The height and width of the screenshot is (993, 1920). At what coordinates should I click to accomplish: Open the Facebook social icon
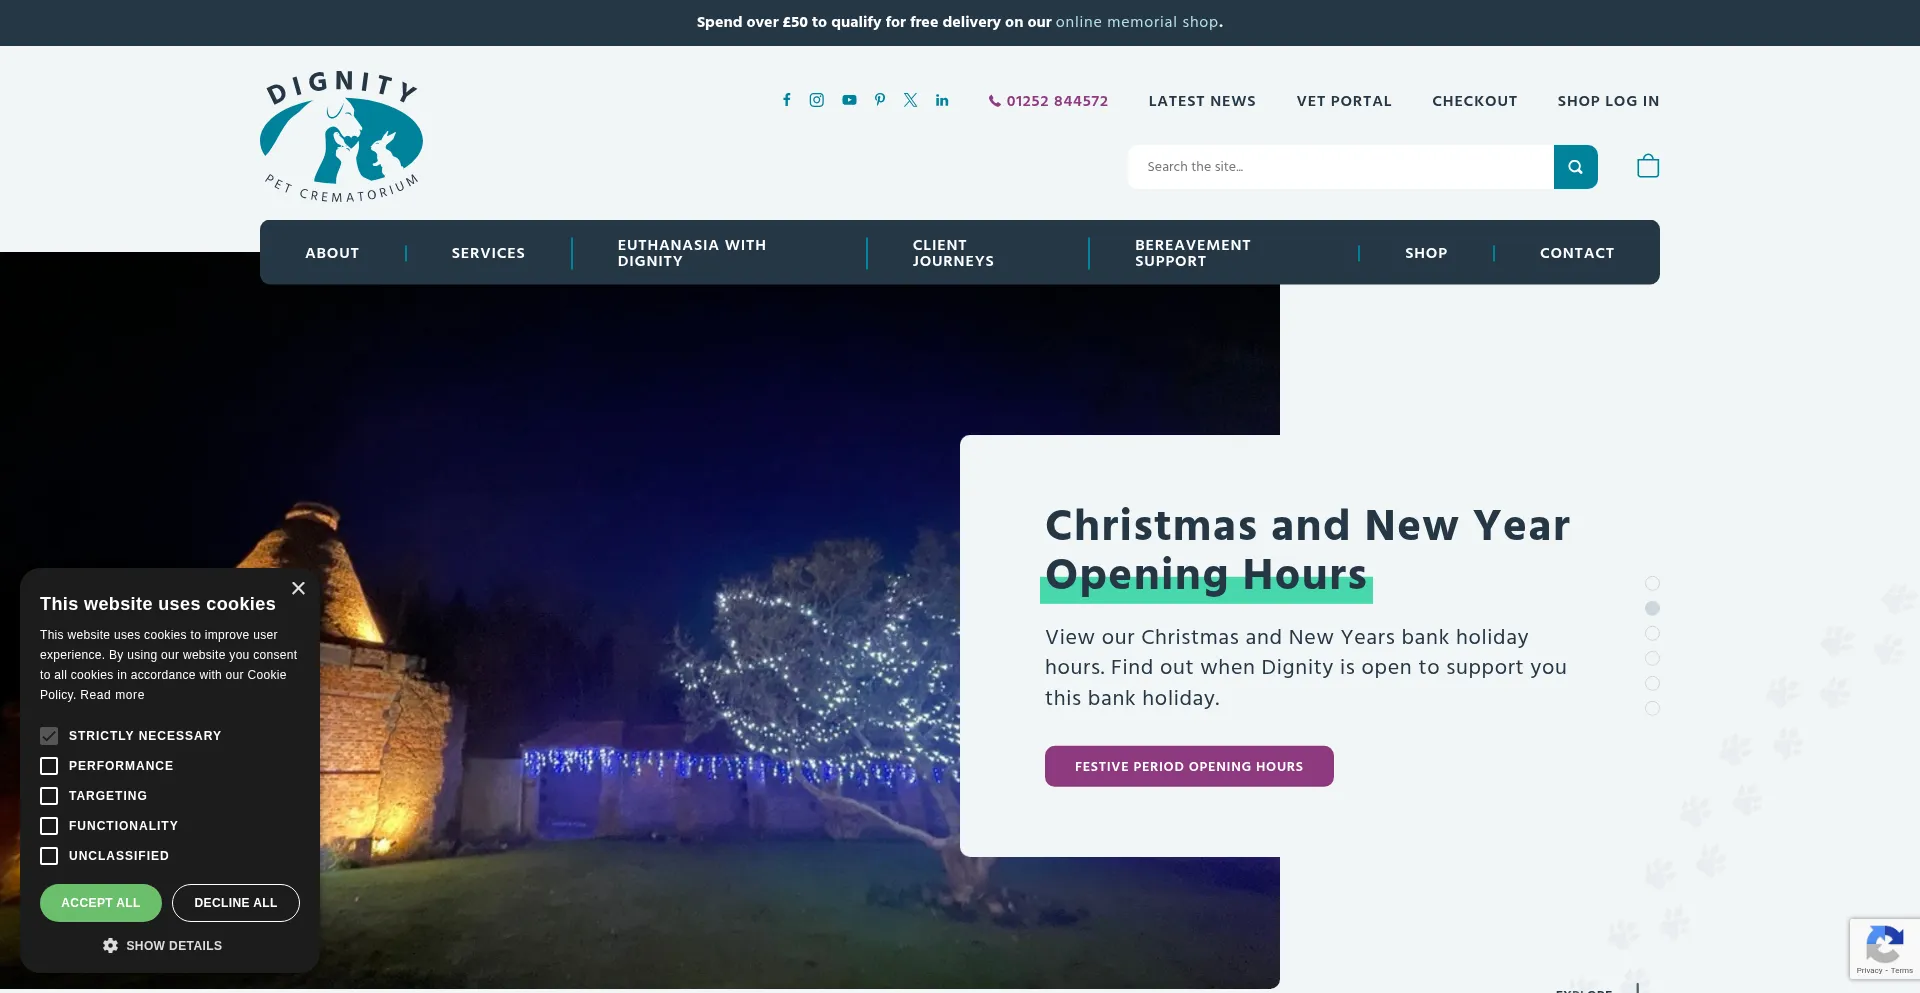(786, 99)
